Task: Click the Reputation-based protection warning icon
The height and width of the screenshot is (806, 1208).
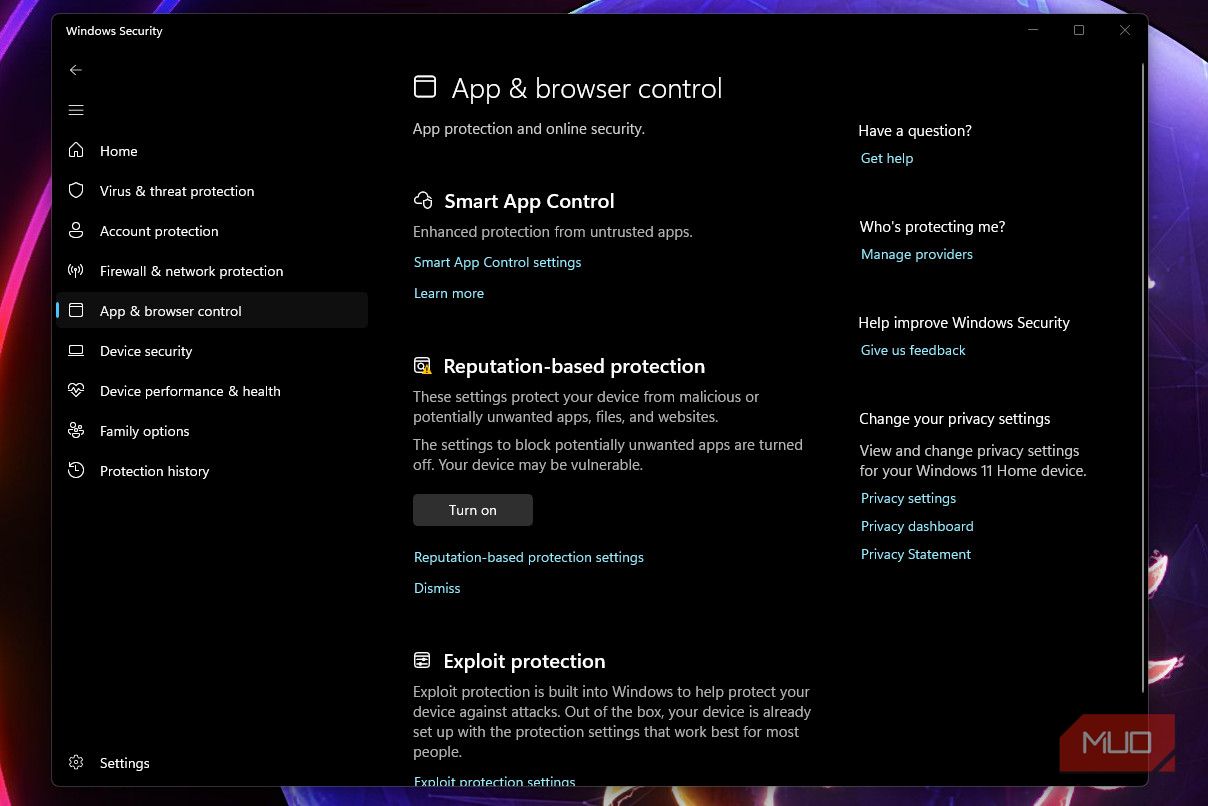Action: pos(423,366)
